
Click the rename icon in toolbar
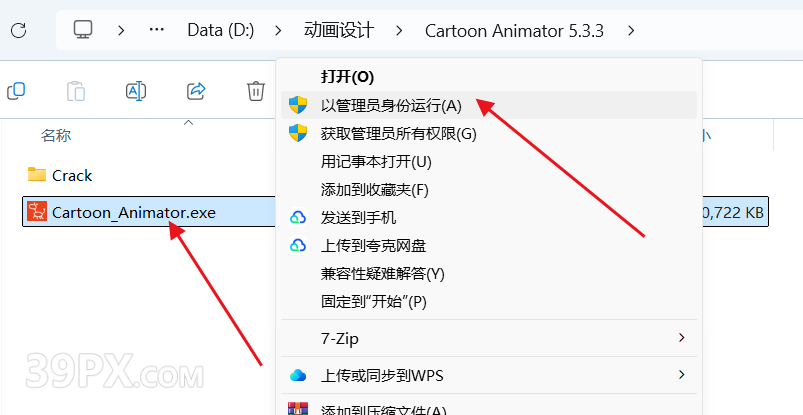pos(136,91)
